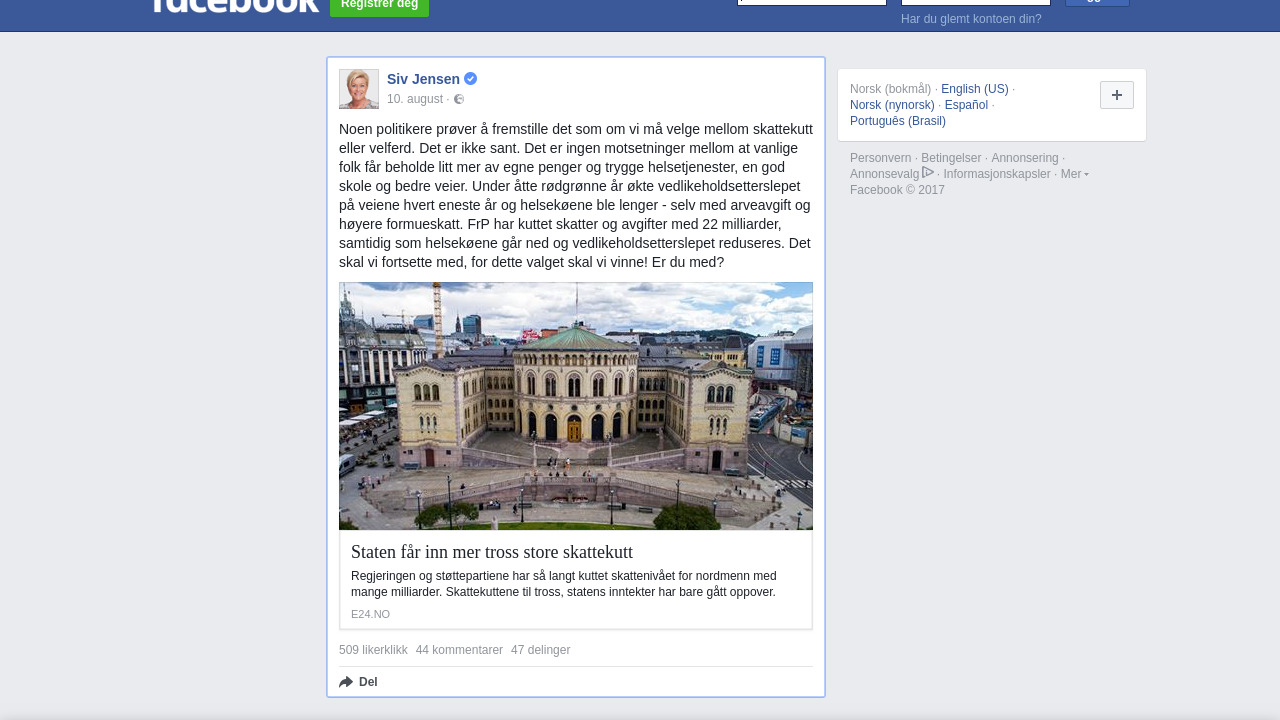This screenshot has width=1280, height=720.
Task: Click the verified badge next to Siv Jensen
Action: tap(470, 79)
